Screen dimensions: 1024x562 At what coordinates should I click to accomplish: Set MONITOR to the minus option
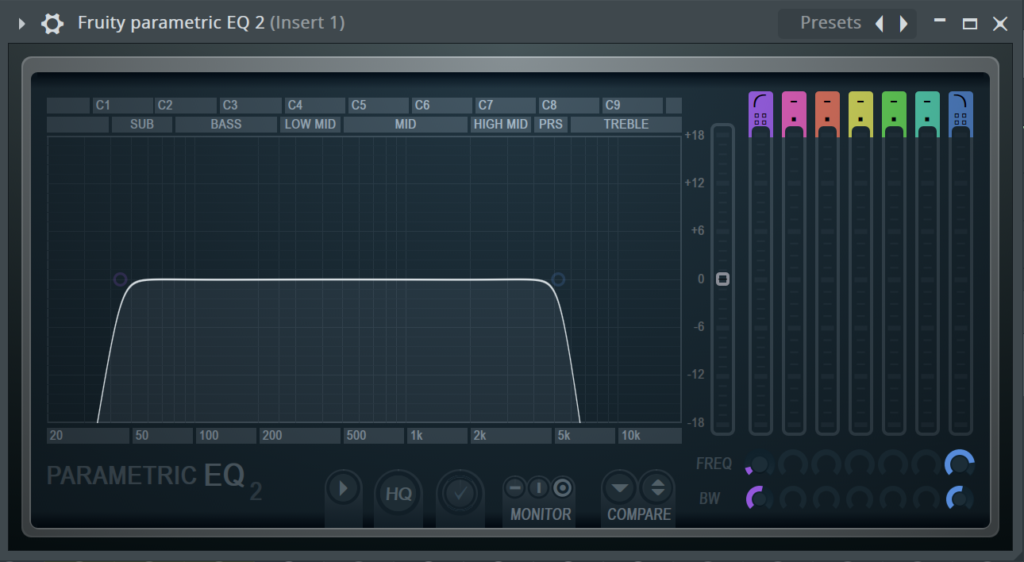(x=515, y=488)
